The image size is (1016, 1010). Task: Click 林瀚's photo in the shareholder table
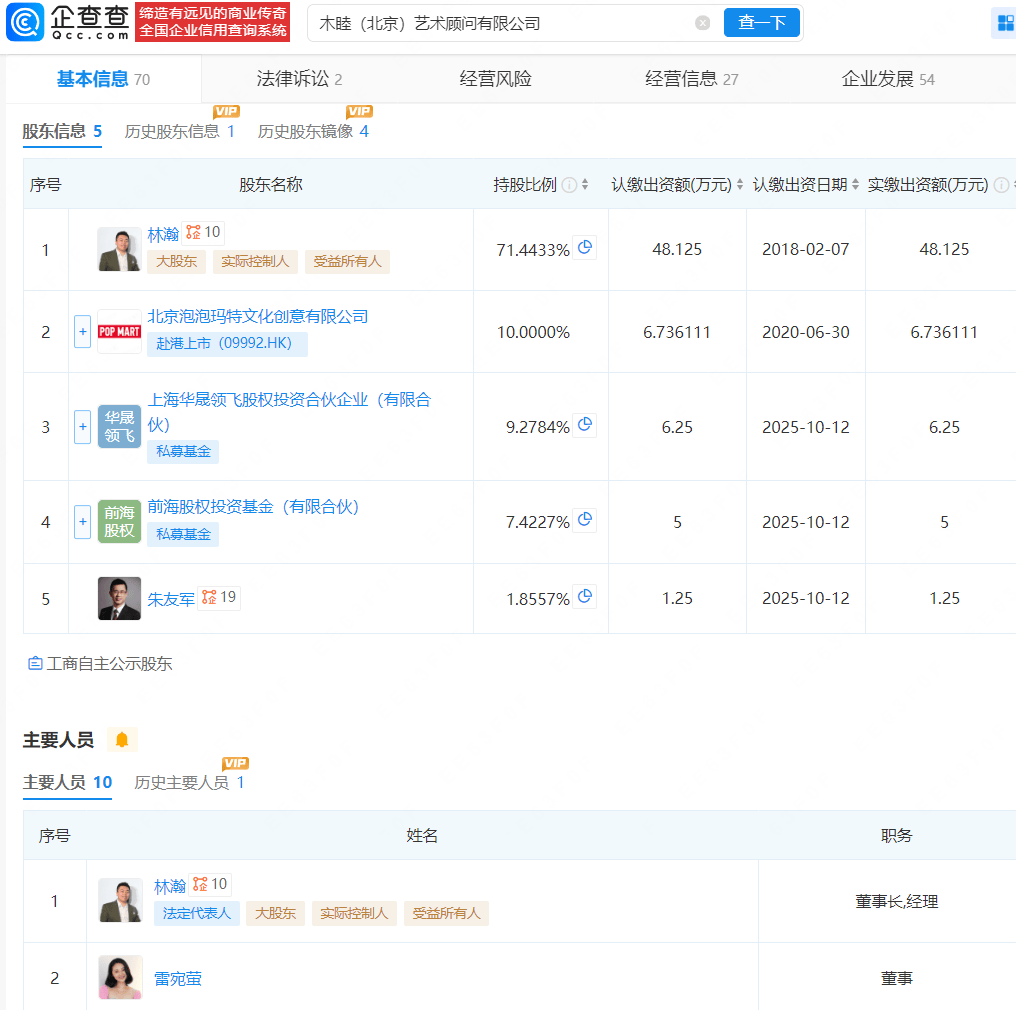(x=119, y=249)
